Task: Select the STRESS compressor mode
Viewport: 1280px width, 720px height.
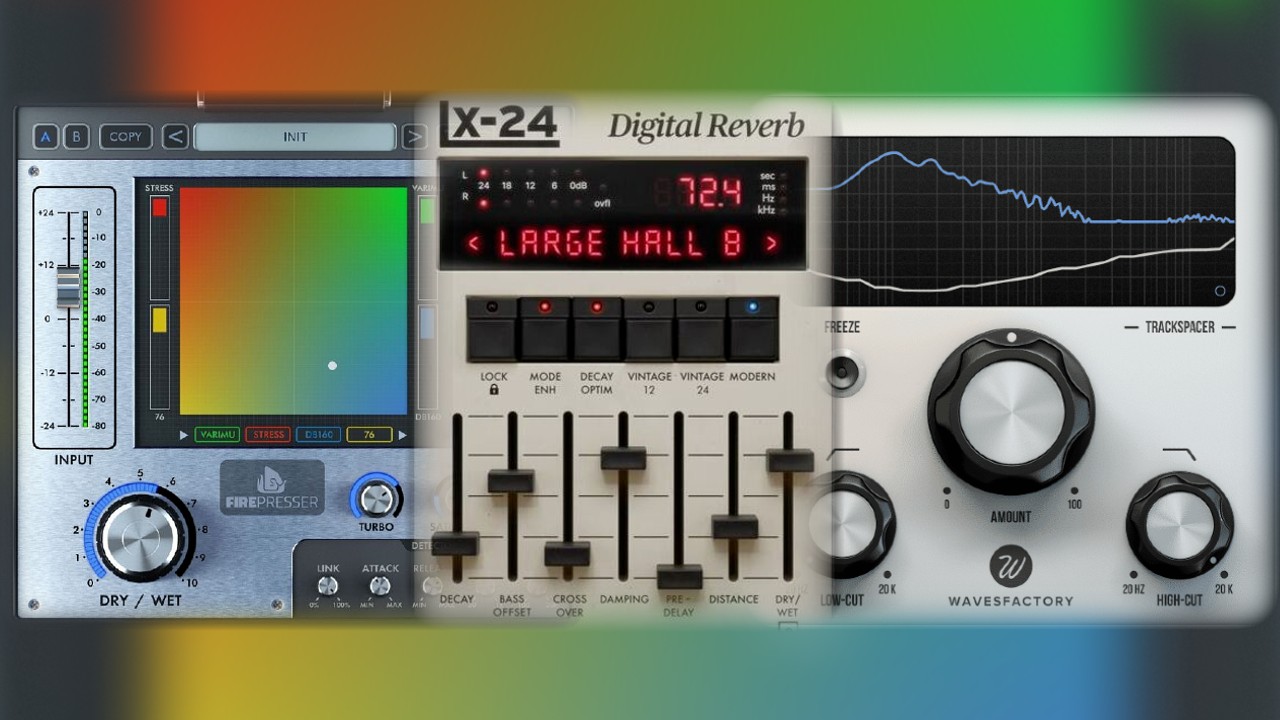Action: click(x=267, y=435)
